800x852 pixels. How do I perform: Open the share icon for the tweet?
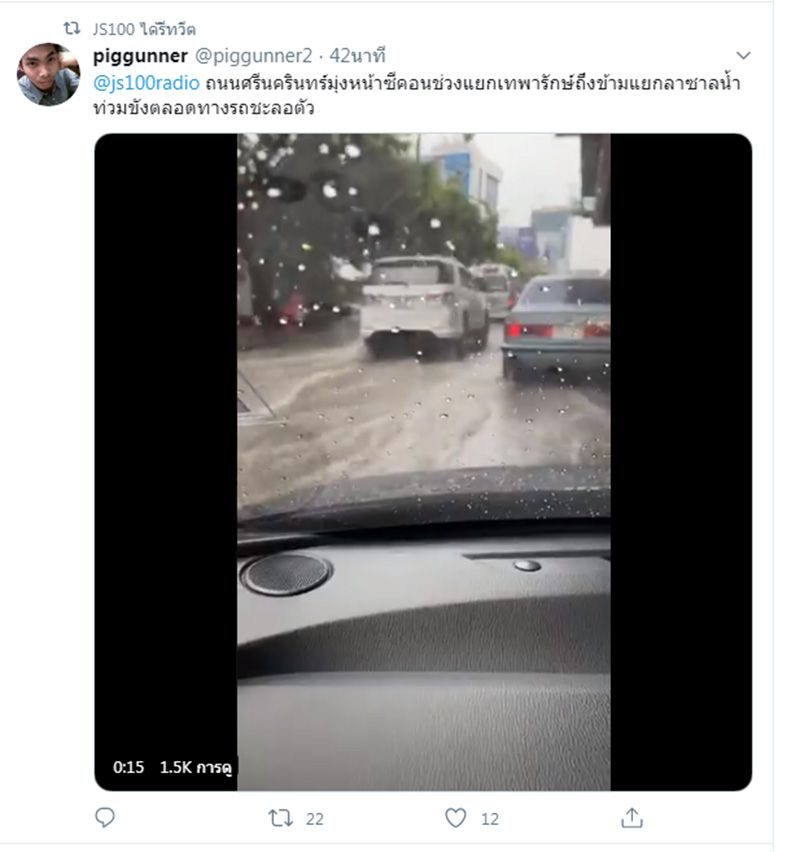point(632,817)
